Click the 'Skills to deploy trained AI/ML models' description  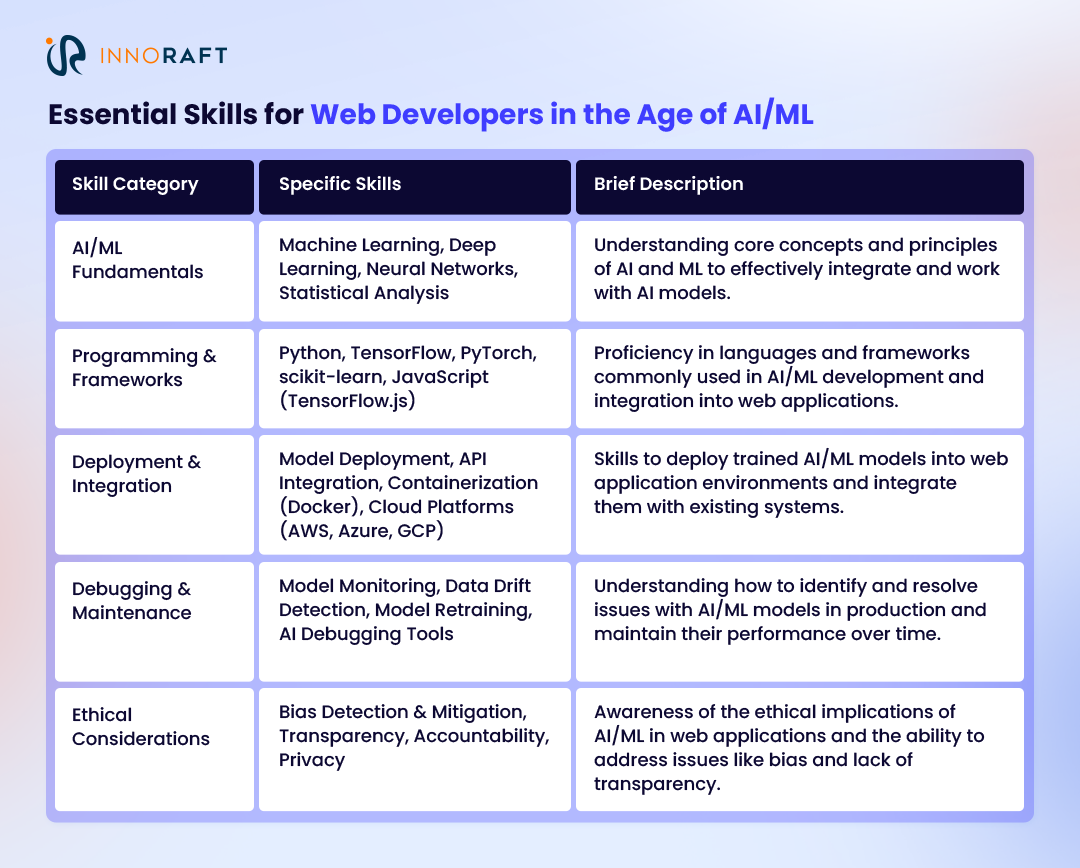pyautogui.click(x=800, y=495)
